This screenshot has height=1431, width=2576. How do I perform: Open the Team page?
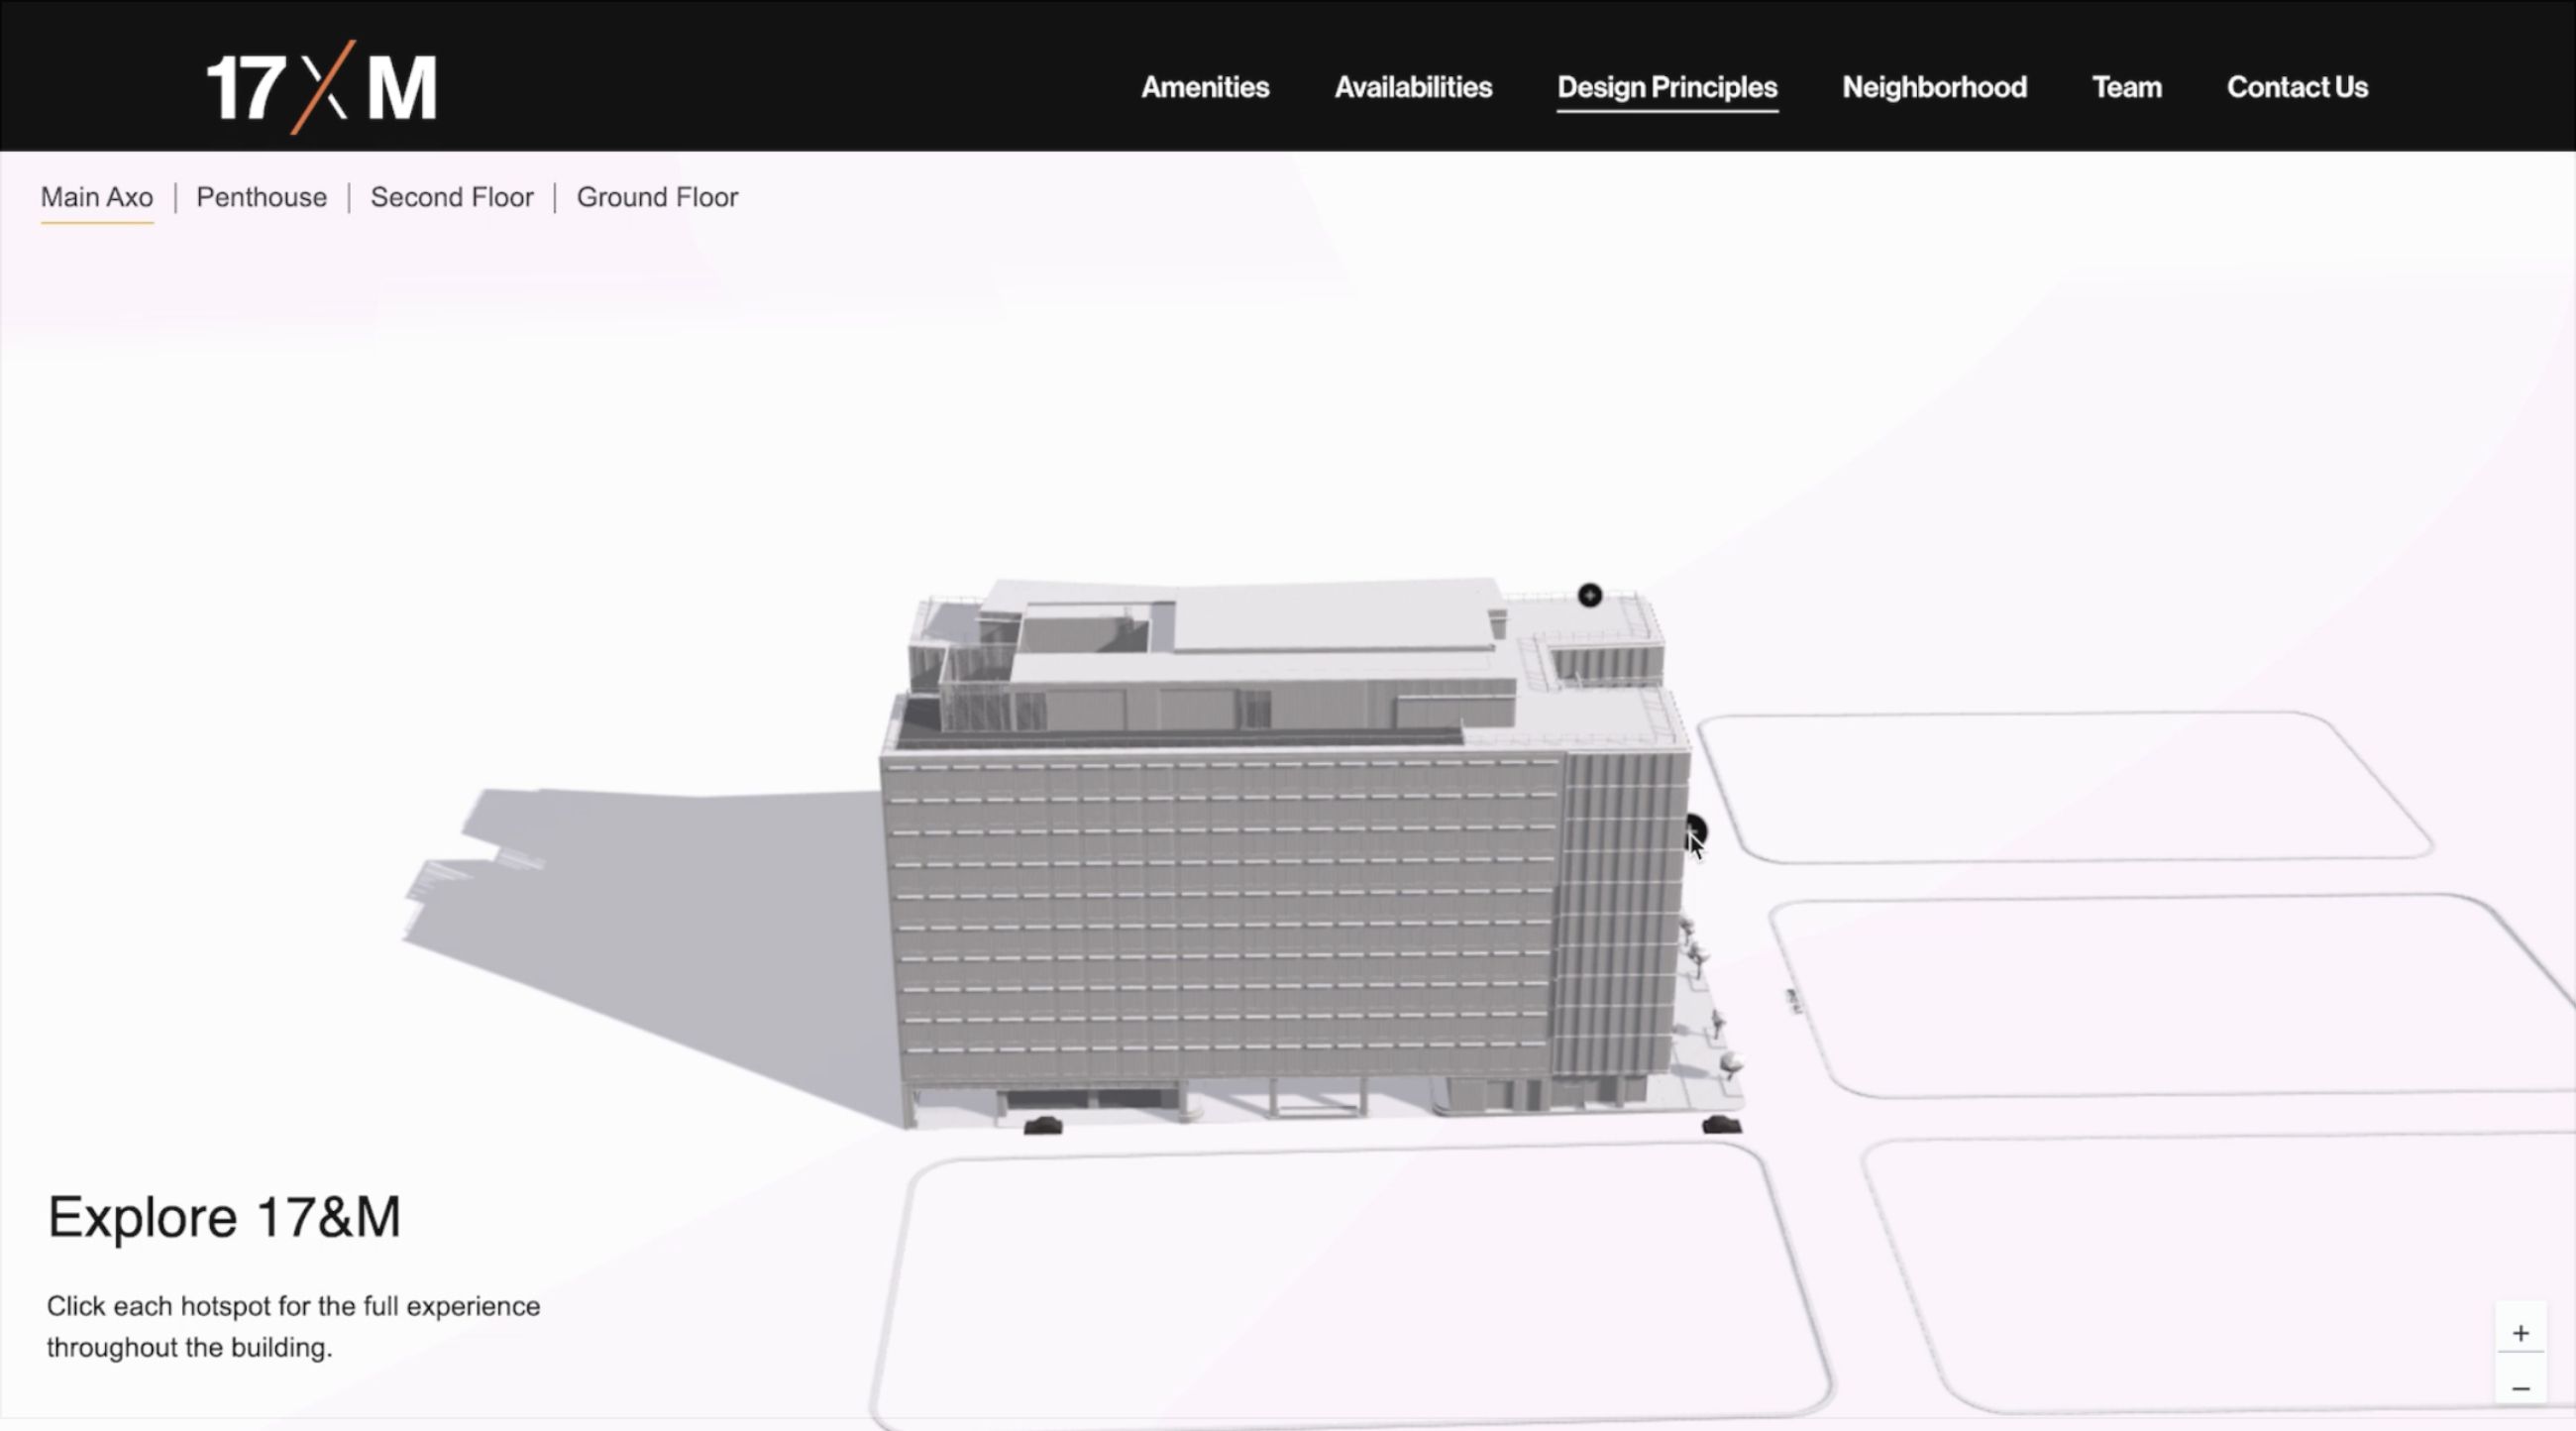click(x=2126, y=88)
